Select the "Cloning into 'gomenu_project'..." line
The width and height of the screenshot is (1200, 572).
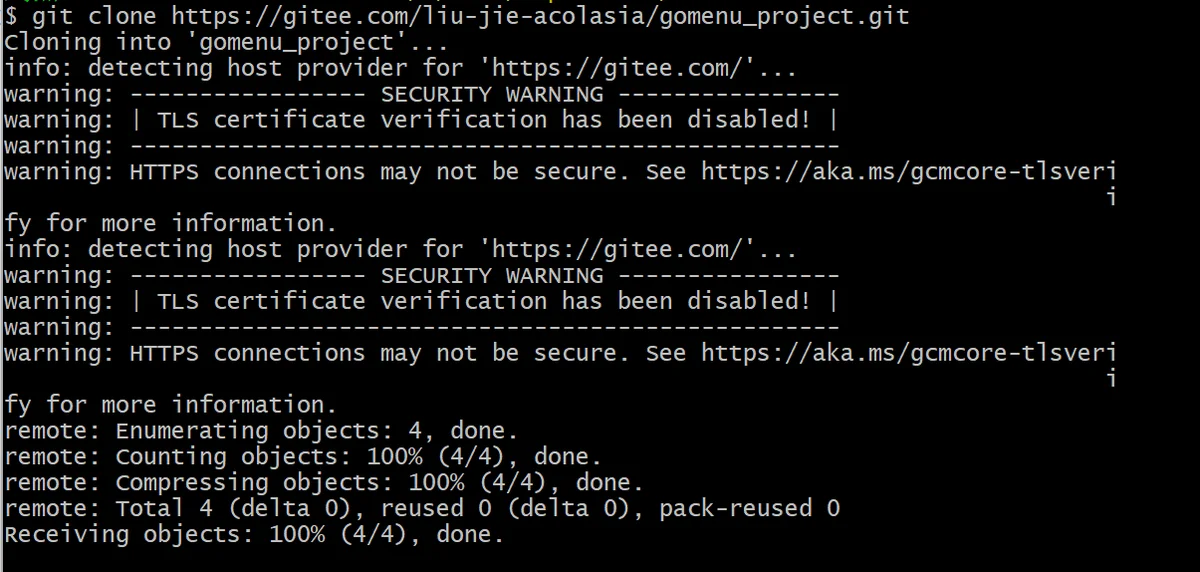tap(226, 43)
